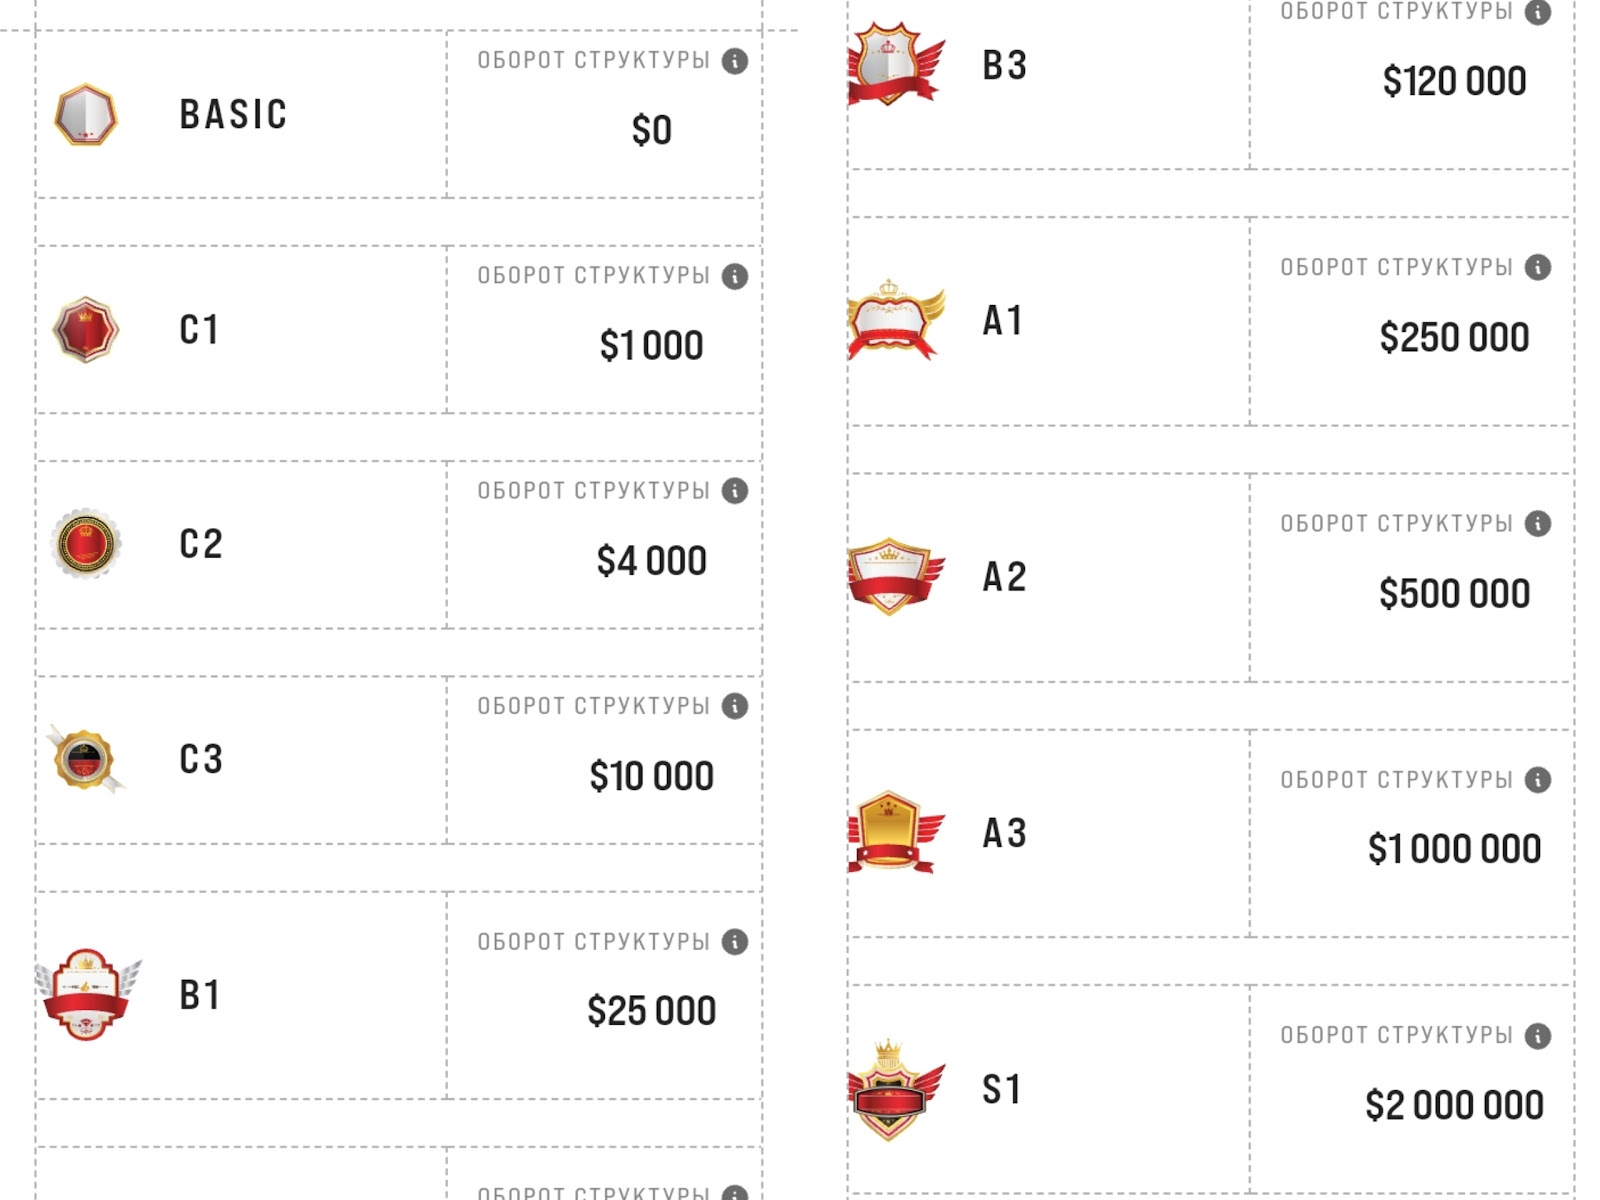Click the C1 red octagon badge
1600x1200 pixels.
click(86, 329)
